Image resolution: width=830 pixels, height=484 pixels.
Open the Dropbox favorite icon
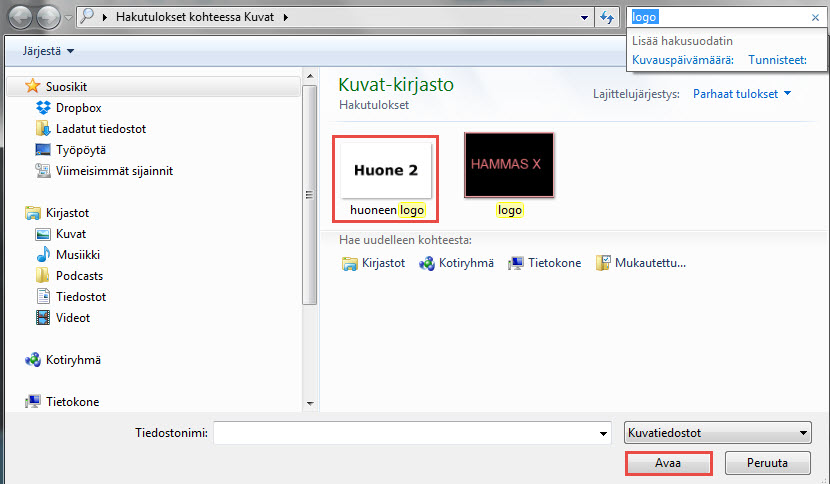43,108
